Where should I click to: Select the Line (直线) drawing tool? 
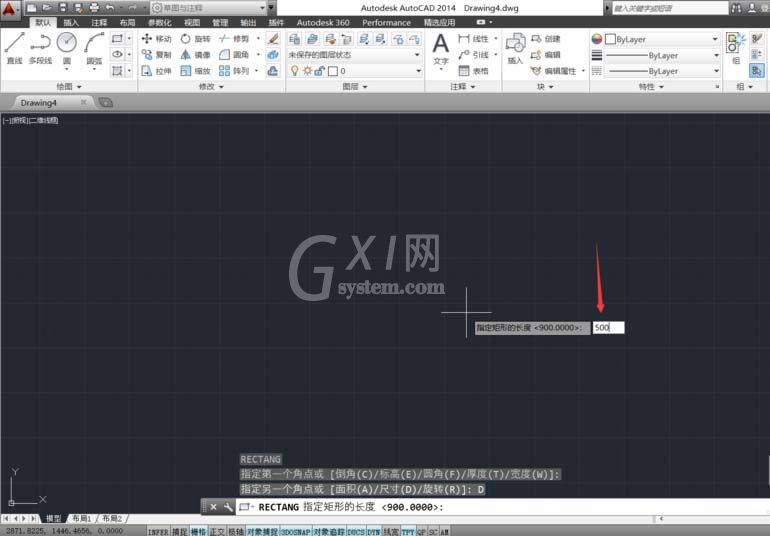click(x=14, y=48)
